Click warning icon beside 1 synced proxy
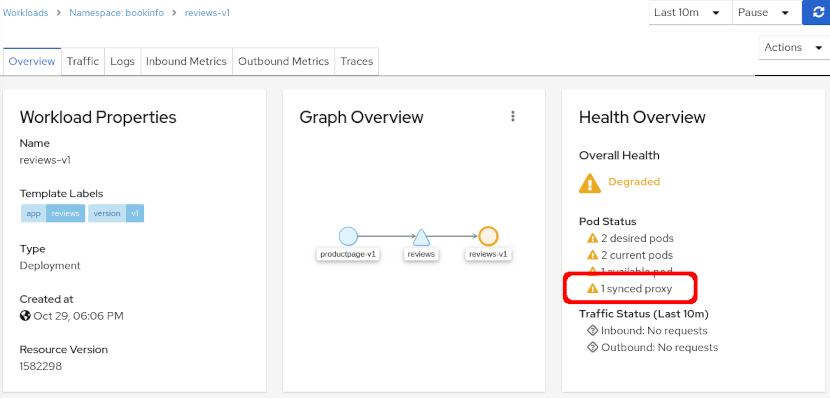Viewport: 830px width, 398px height. [x=593, y=289]
